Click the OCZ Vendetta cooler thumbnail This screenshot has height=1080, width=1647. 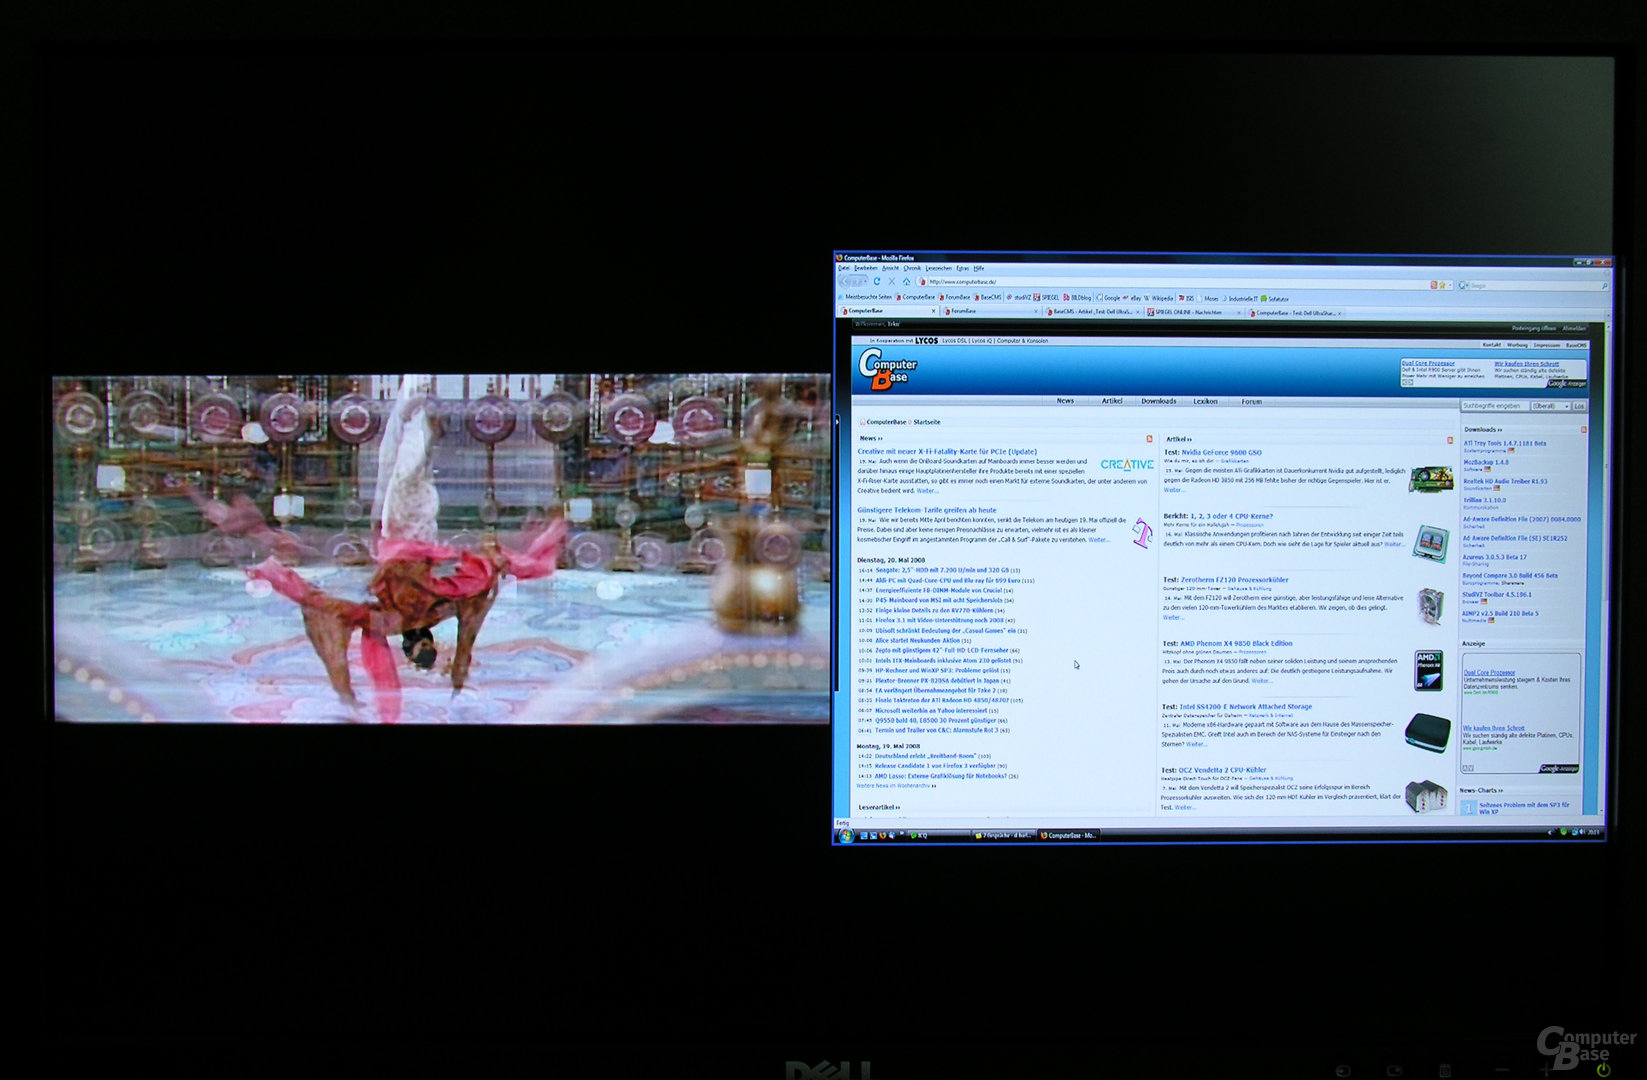point(1427,795)
